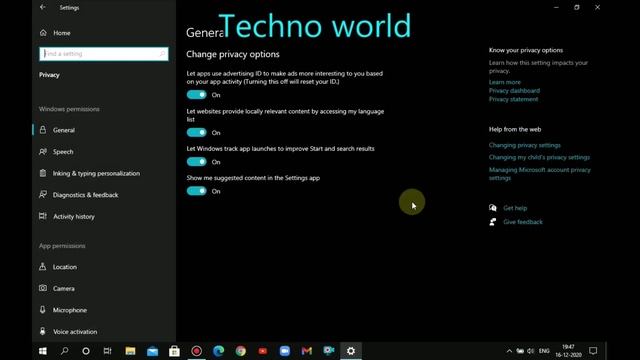Viewport: 640px width, 360px height.
Task: Toggle Windows track app launches switch
Action: pyautogui.click(x=197, y=162)
